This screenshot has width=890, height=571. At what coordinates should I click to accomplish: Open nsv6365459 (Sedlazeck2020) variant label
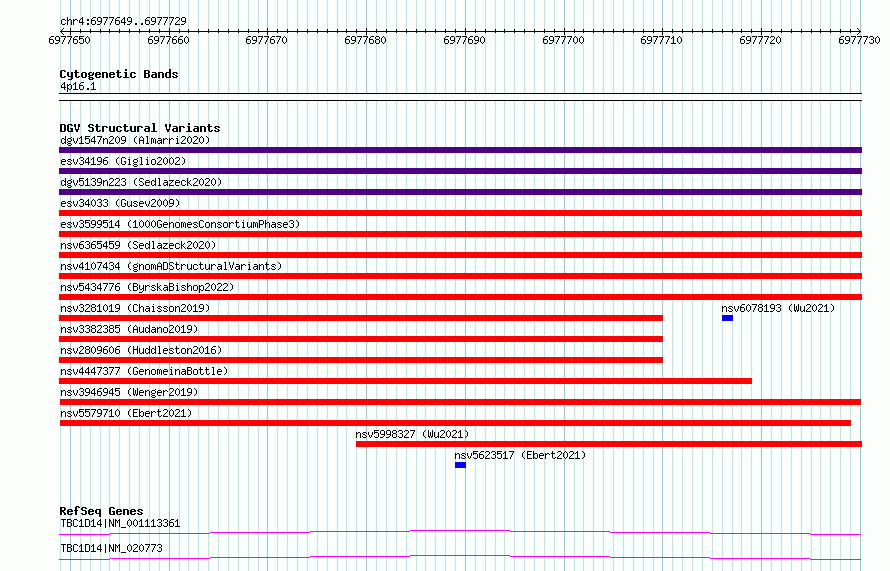(138, 245)
